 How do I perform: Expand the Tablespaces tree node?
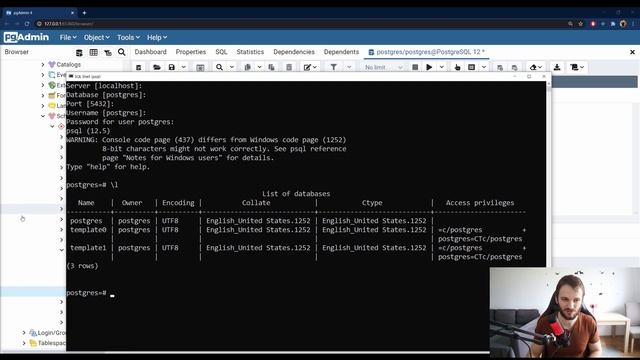click(24, 343)
